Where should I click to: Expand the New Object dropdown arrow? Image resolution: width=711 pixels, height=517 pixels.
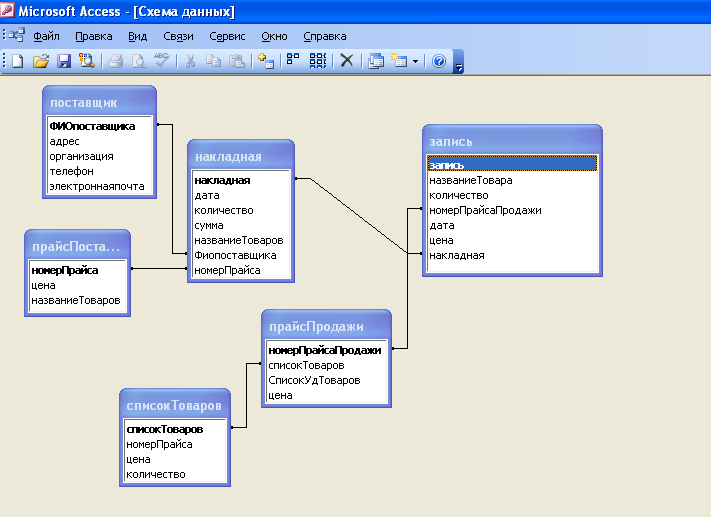(415, 61)
